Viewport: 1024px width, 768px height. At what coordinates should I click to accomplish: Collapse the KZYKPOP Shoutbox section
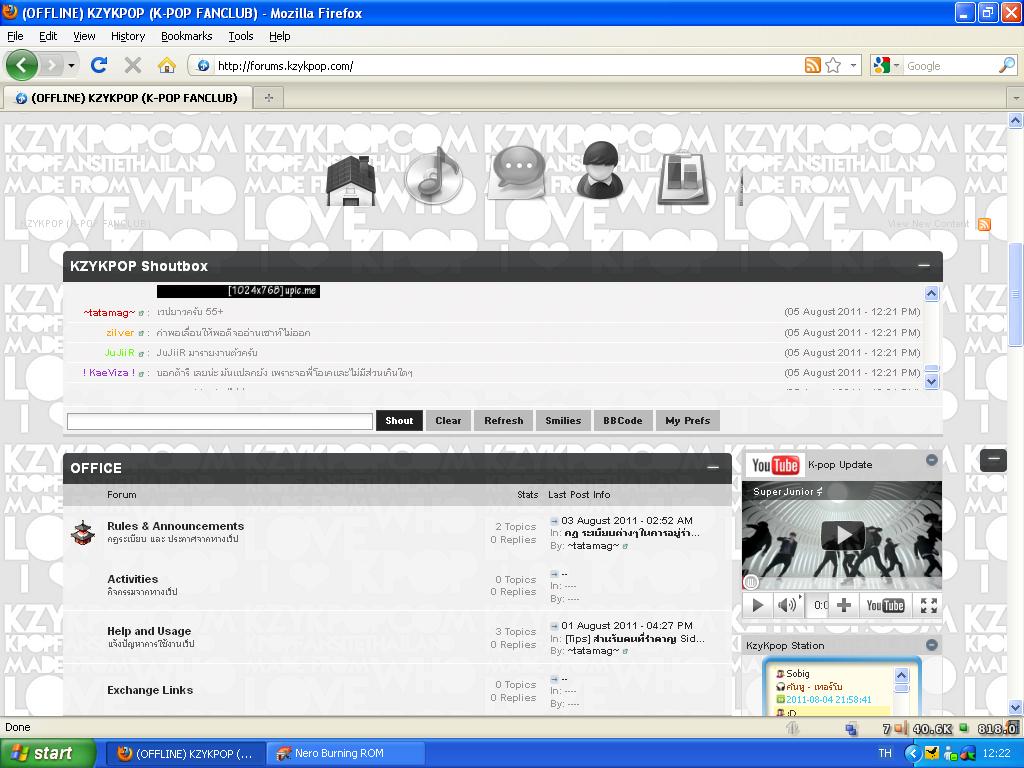[924, 265]
